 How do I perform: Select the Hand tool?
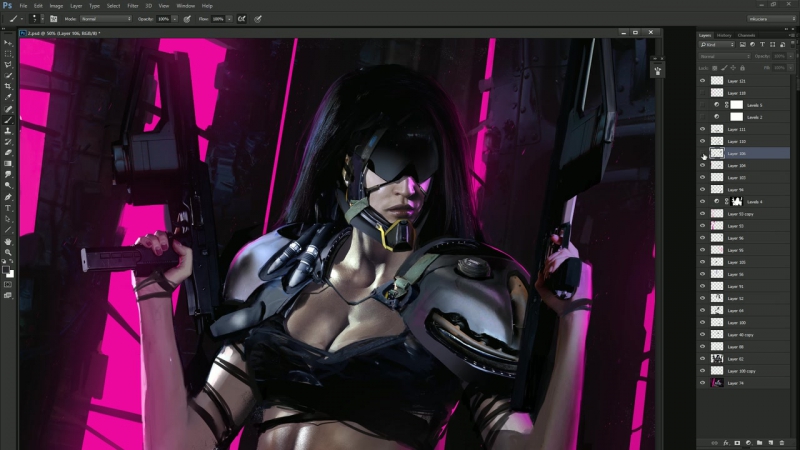[8, 241]
